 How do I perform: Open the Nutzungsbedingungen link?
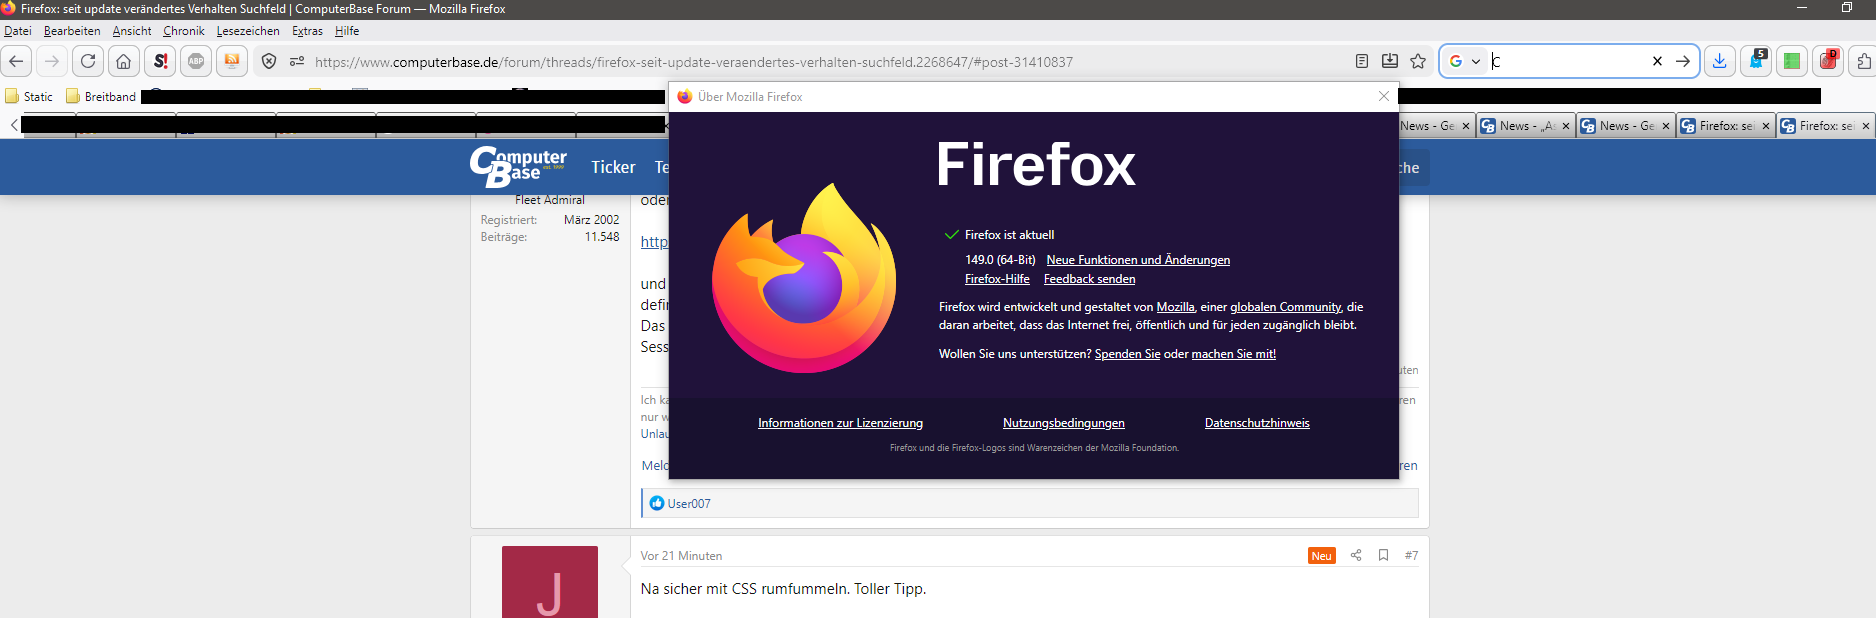(1064, 423)
